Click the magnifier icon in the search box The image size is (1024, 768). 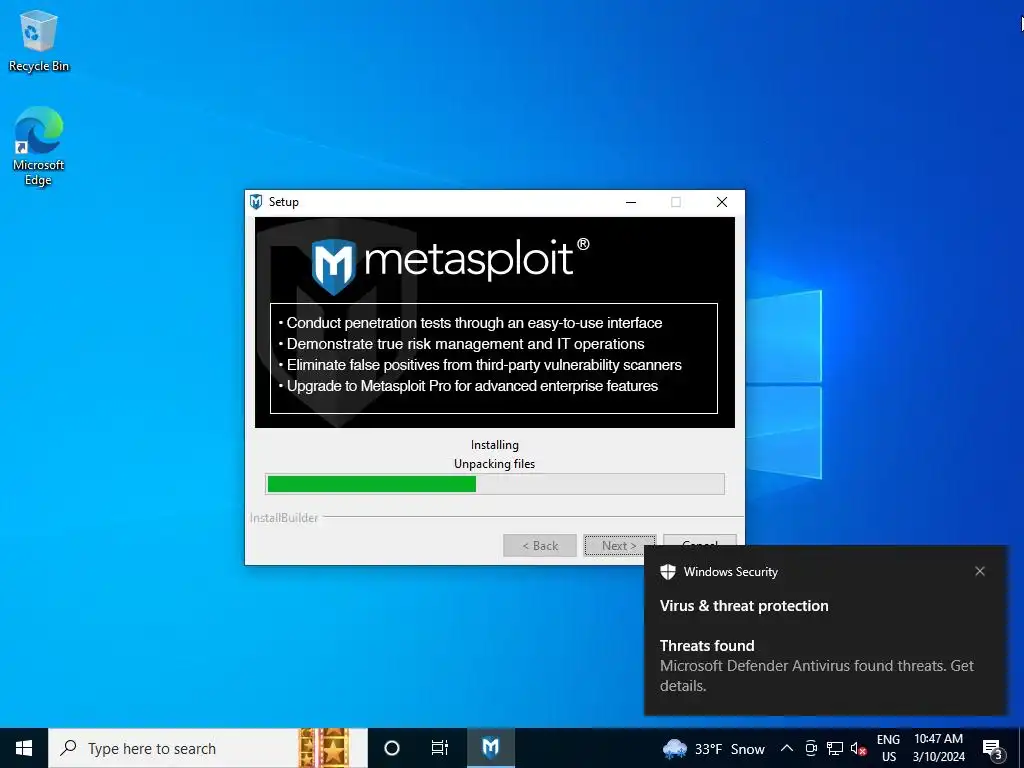click(x=69, y=748)
